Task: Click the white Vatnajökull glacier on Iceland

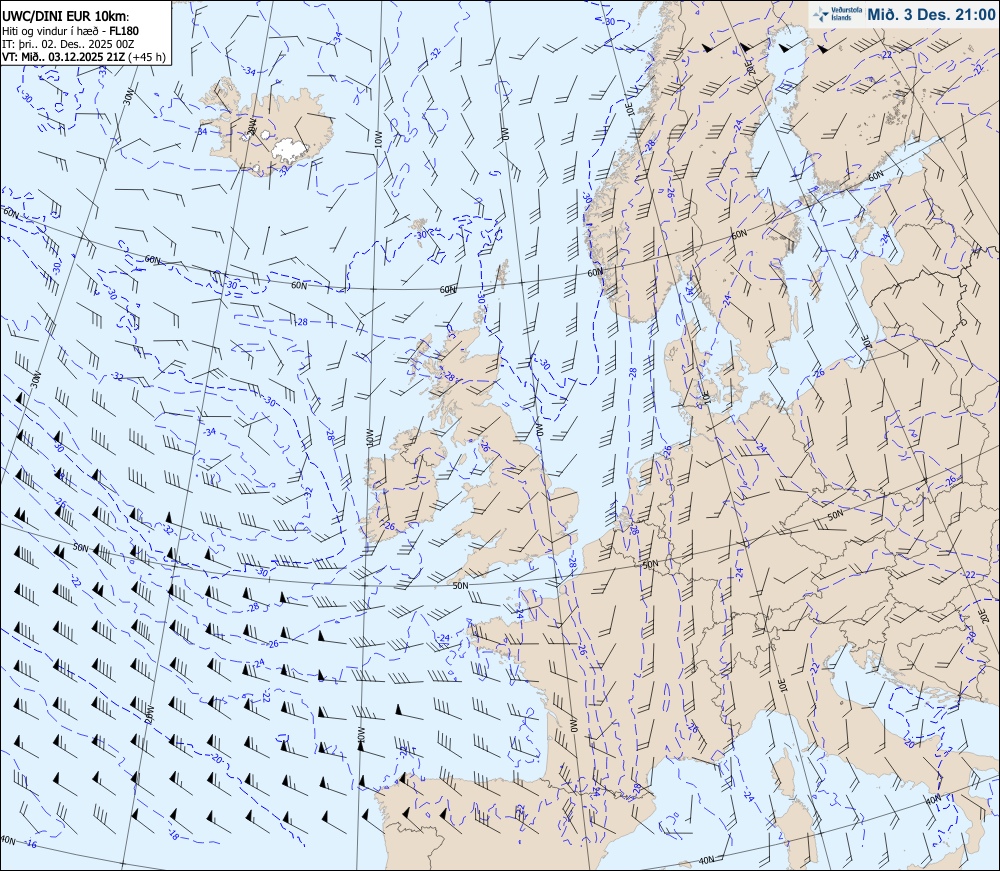Action: point(290,150)
